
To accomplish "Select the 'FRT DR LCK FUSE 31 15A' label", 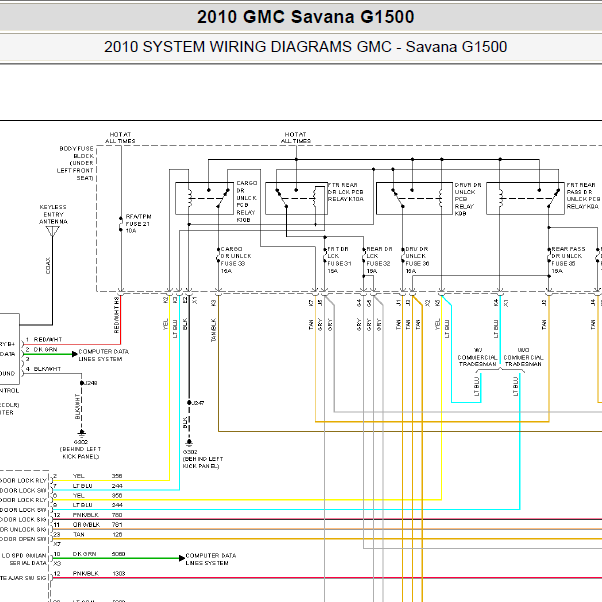I will pos(339,260).
